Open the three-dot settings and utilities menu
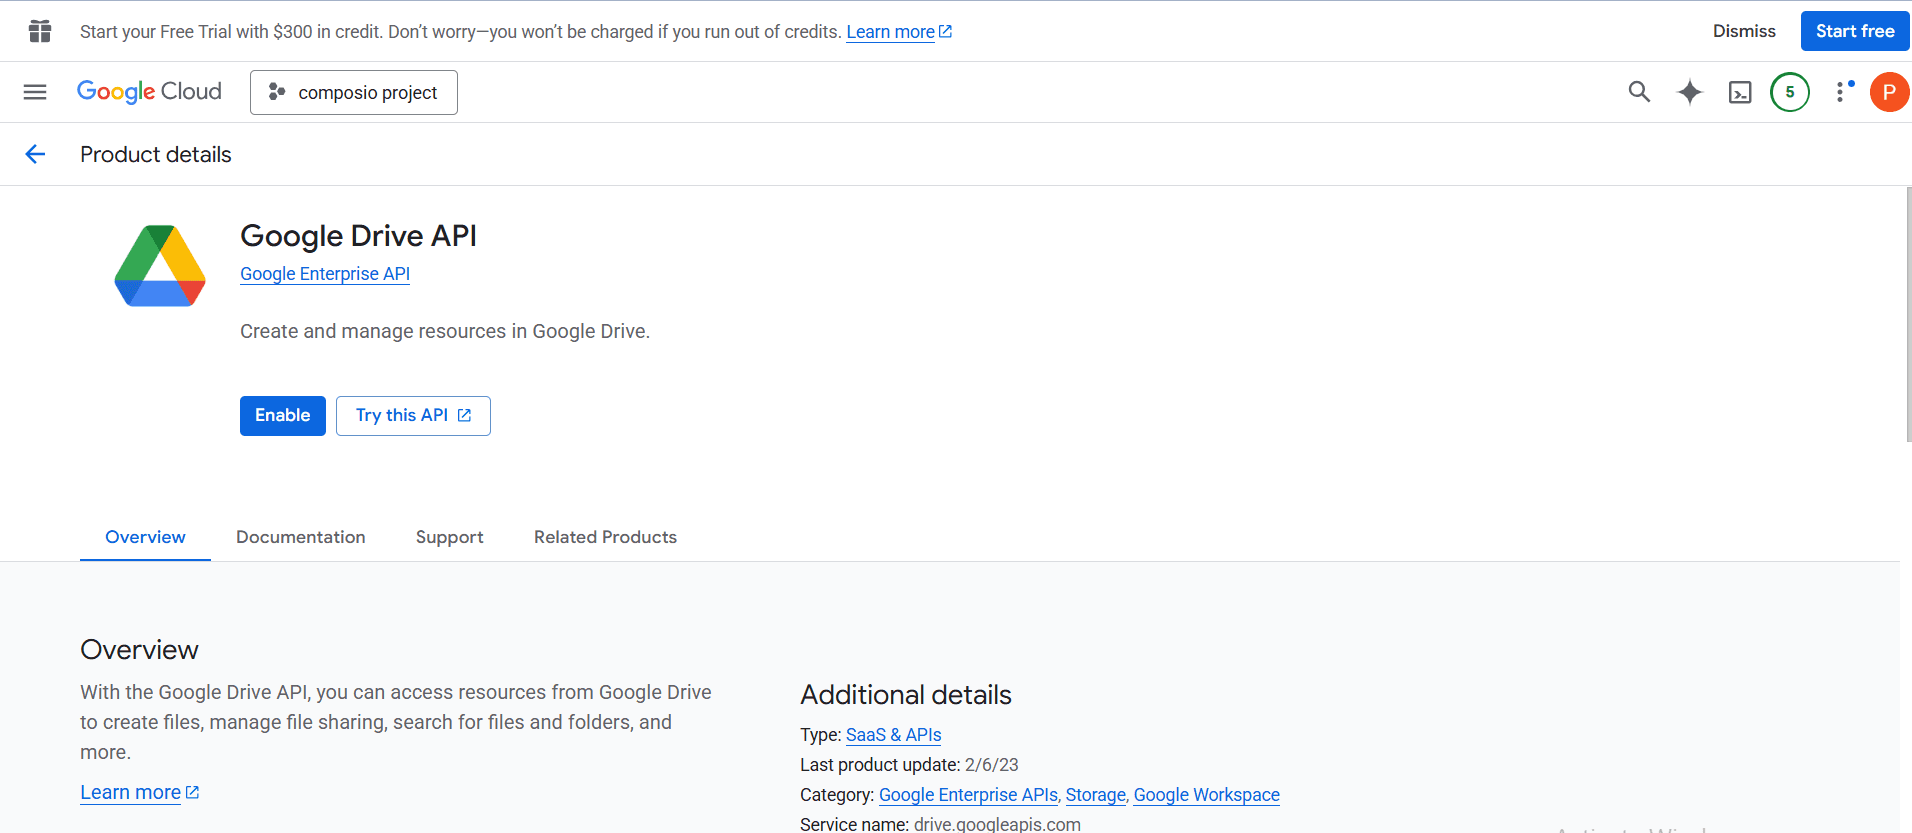Viewport: 1912px width, 833px height. (1841, 92)
